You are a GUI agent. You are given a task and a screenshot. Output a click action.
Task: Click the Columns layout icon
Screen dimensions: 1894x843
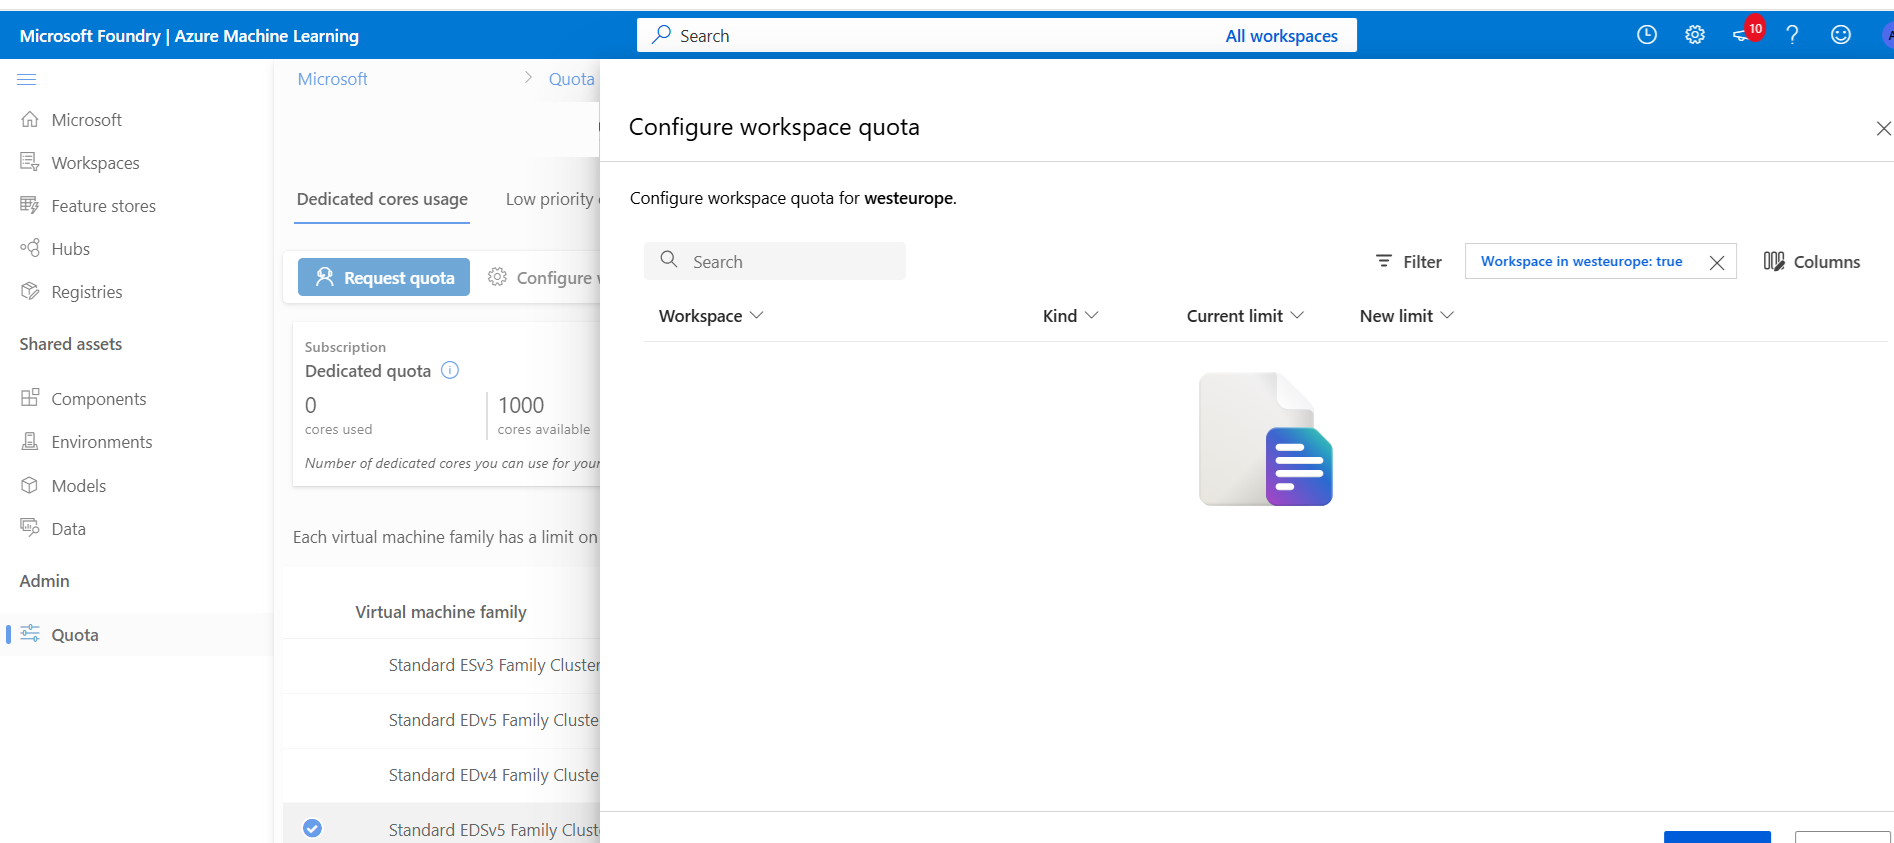1774,261
